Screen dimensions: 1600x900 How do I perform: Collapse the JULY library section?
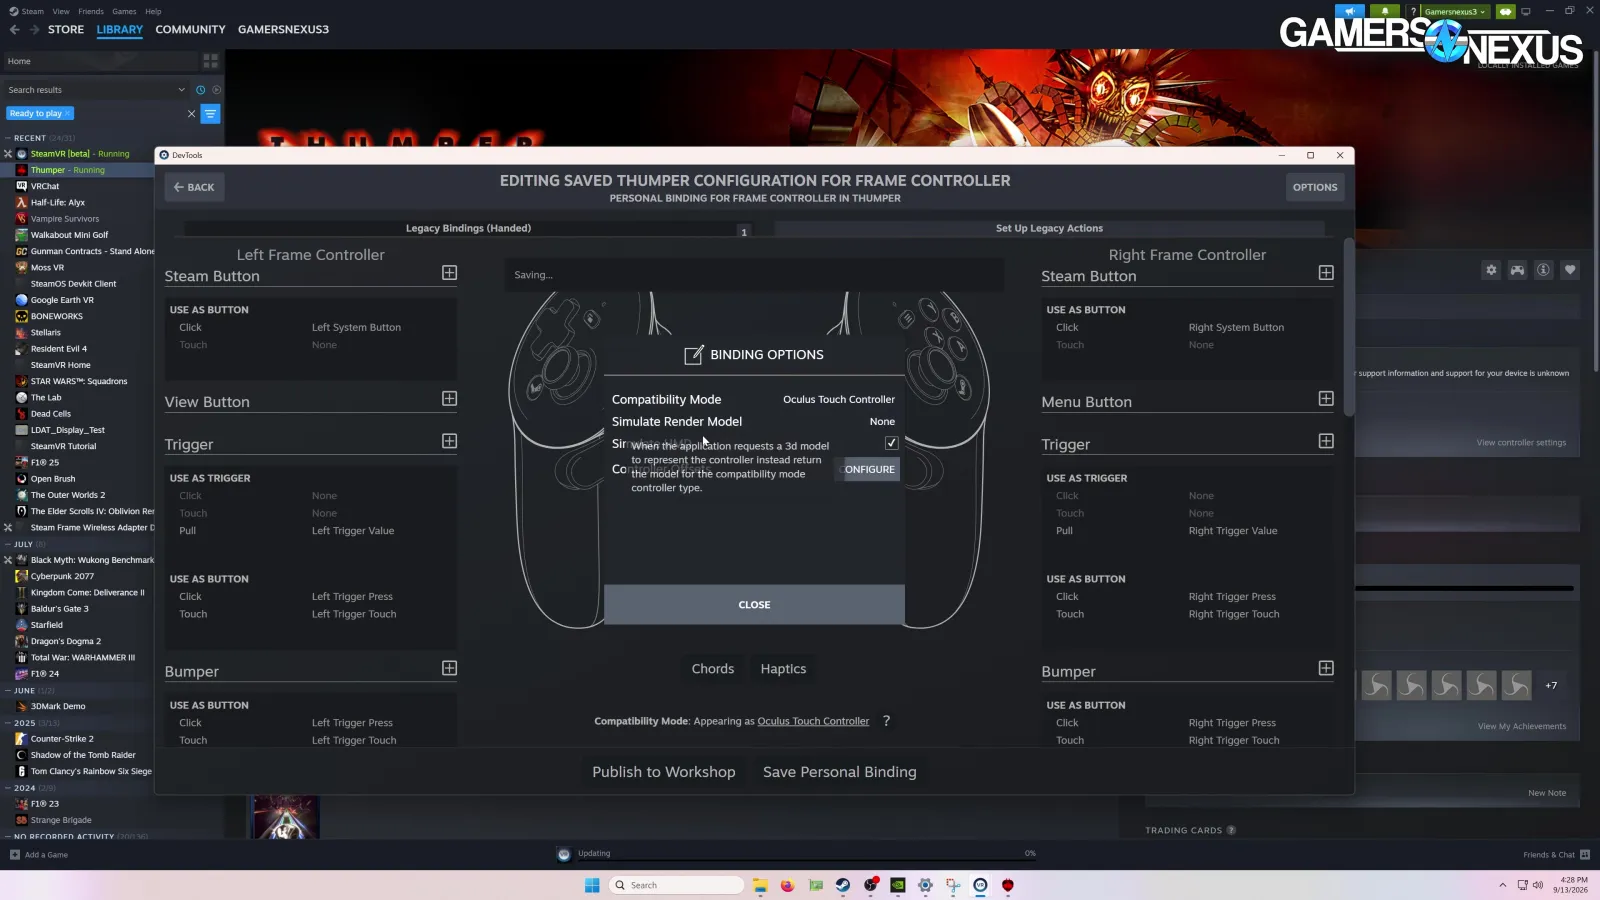(x=8, y=544)
